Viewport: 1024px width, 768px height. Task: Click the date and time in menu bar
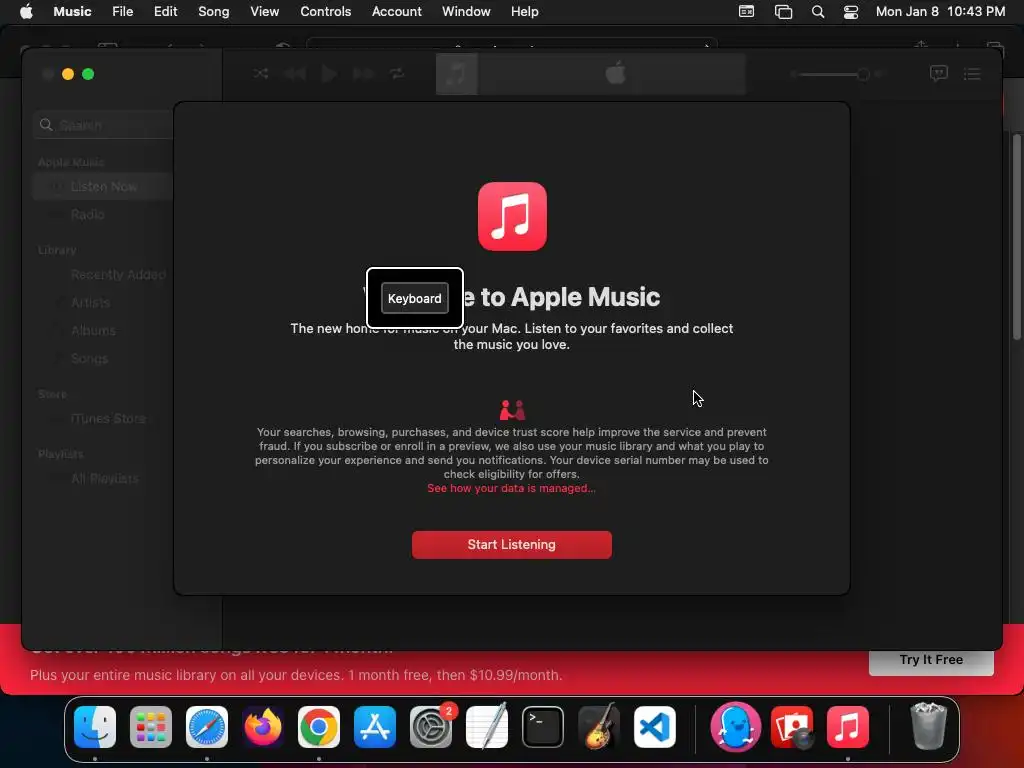(940, 11)
